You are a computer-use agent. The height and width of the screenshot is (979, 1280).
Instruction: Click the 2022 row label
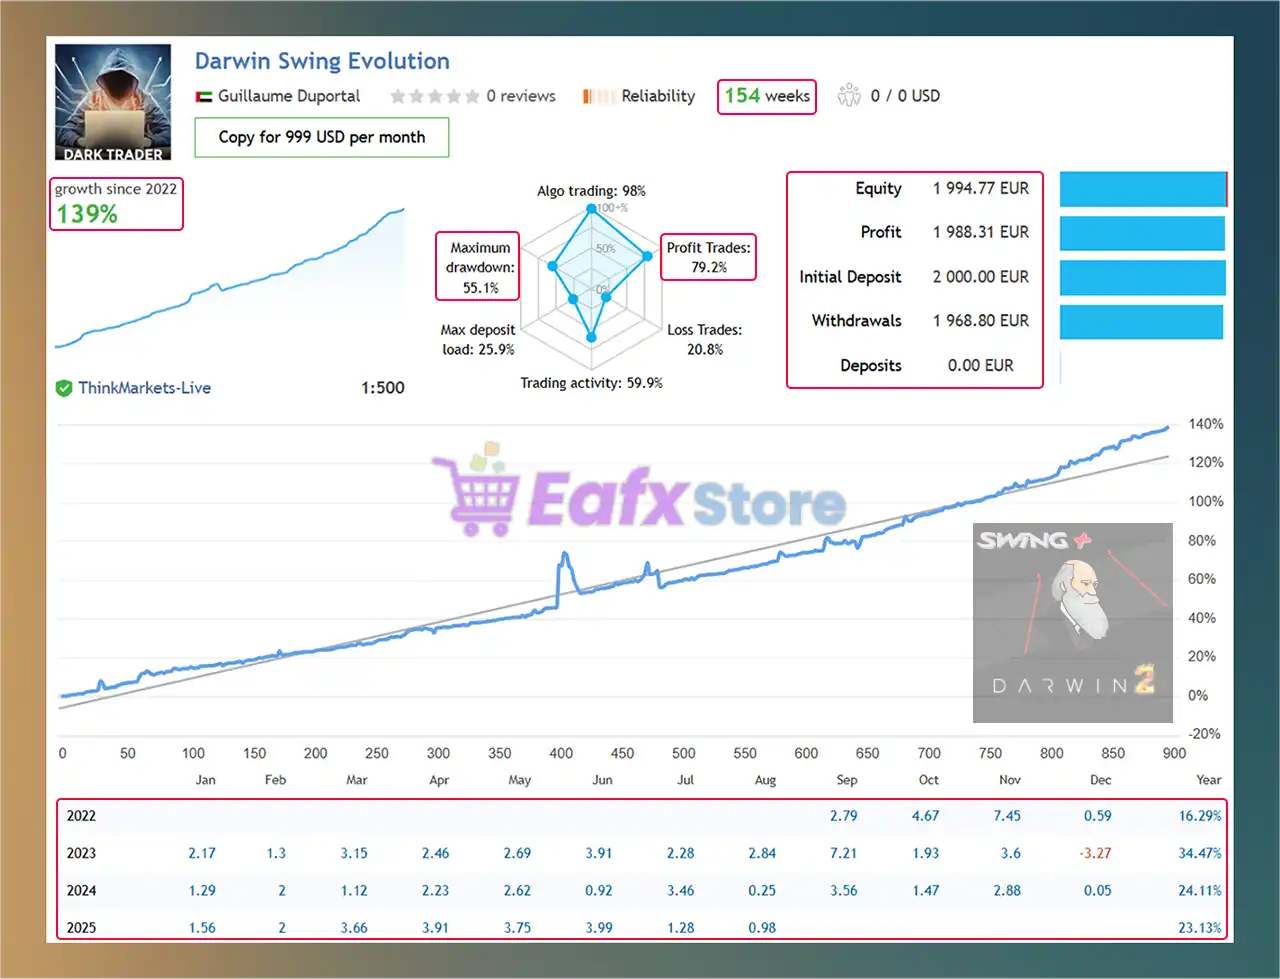click(x=81, y=816)
